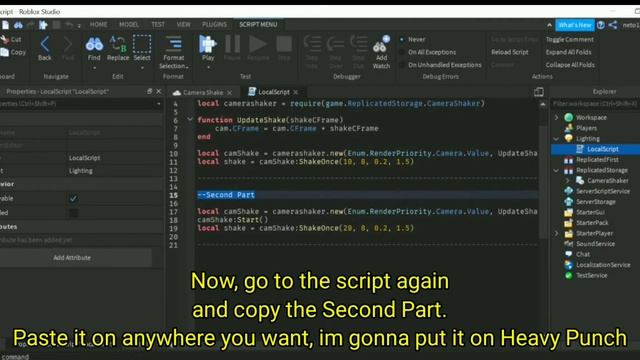640x360 pixels.
Task: Close the Properties panel
Action: [159, 91]
